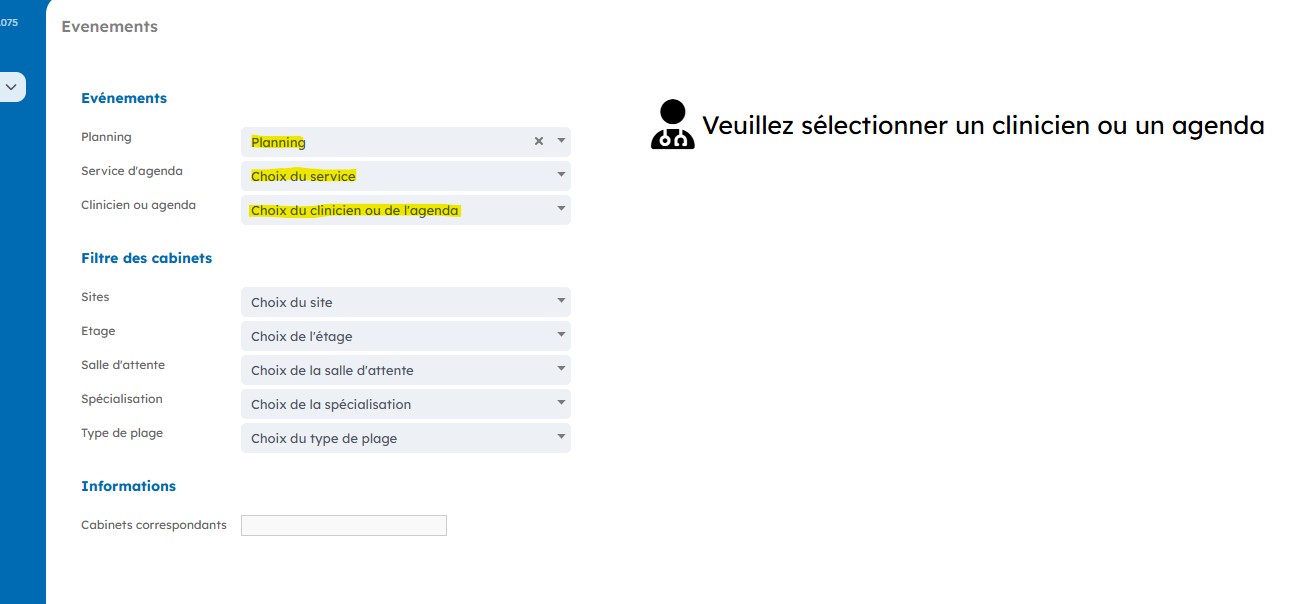Expand the Planning dropdown arrow
The height and width of the screenshot is (604, 1307).
(561, 141)
